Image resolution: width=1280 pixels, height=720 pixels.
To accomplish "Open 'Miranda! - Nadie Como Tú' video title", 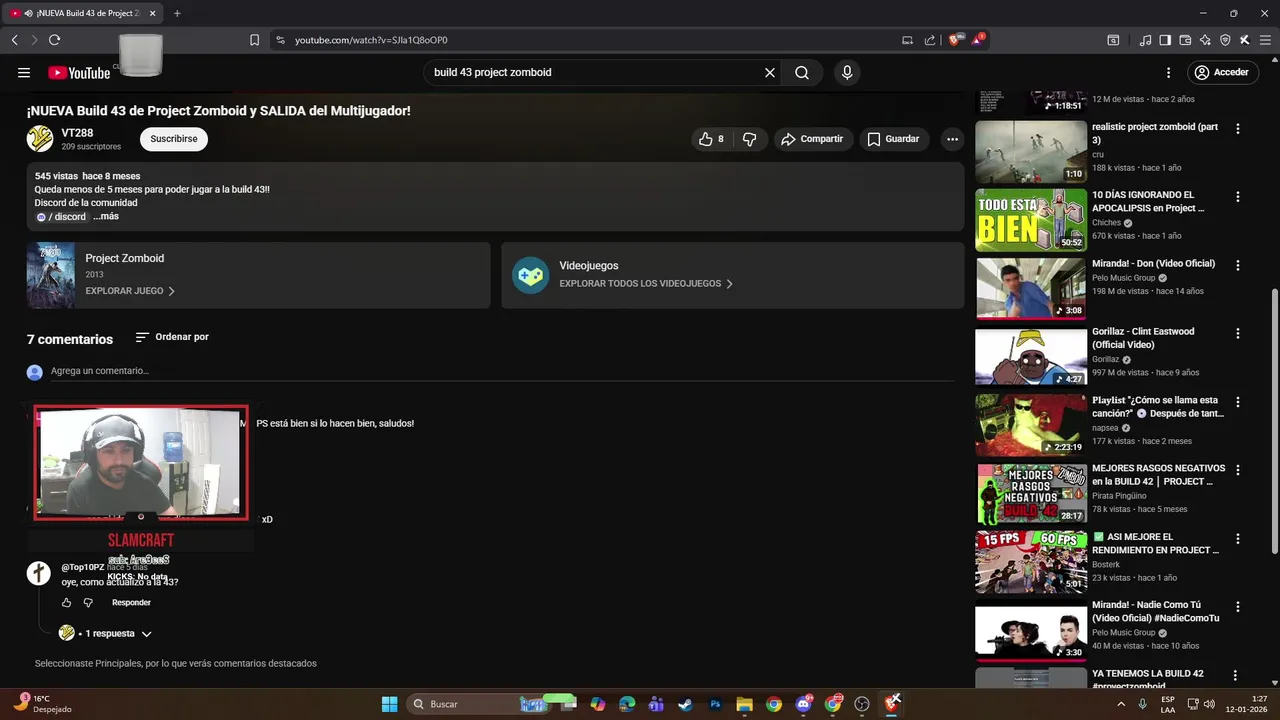I will 1155,611.
